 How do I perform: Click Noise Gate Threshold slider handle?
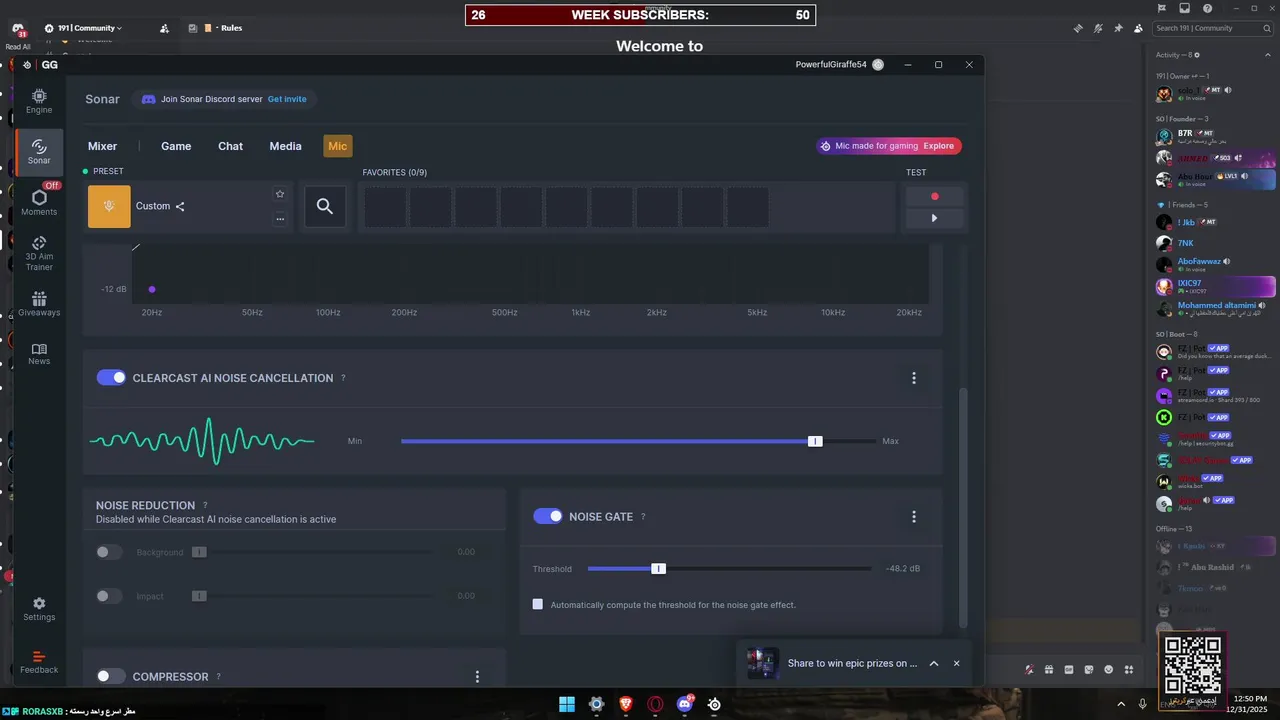[658, 568]
